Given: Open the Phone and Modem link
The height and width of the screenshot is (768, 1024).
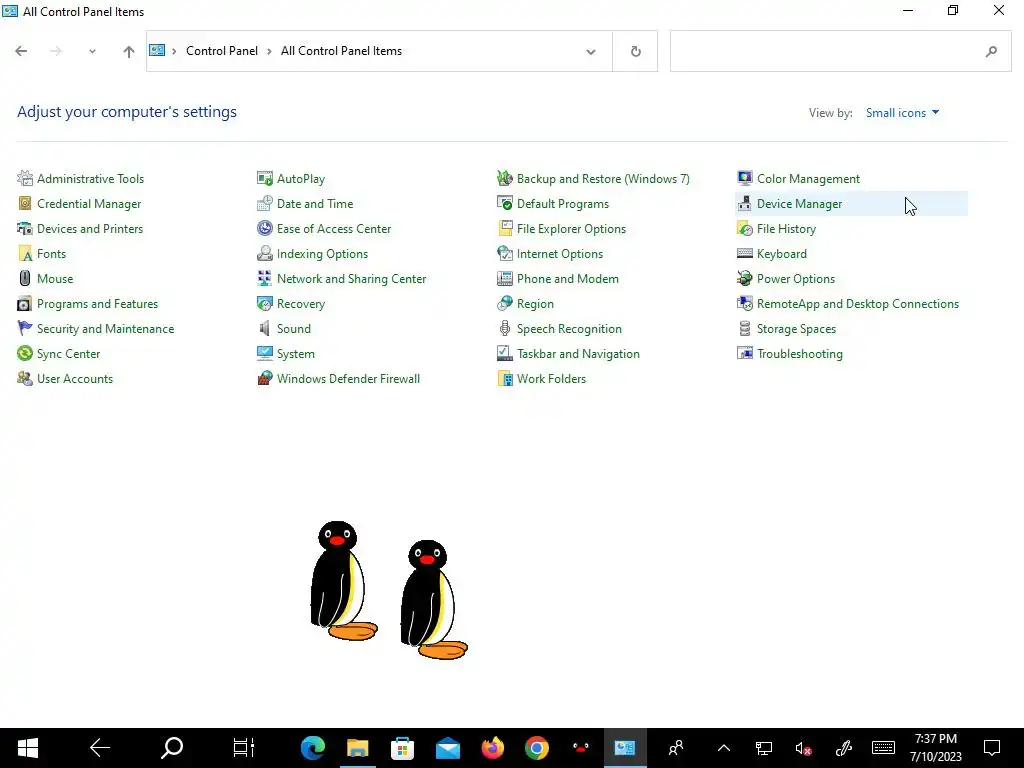Looking at the screenshot, I should pos(568,279).
